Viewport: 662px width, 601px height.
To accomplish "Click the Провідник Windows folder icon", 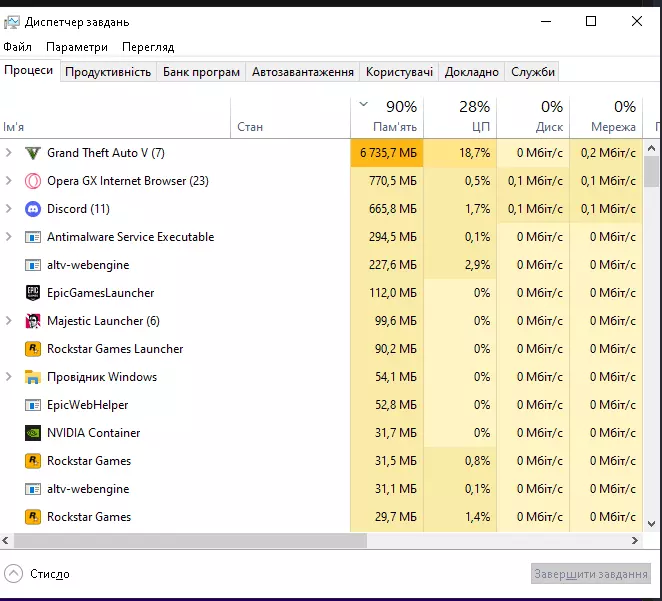I will coord(33,377).
